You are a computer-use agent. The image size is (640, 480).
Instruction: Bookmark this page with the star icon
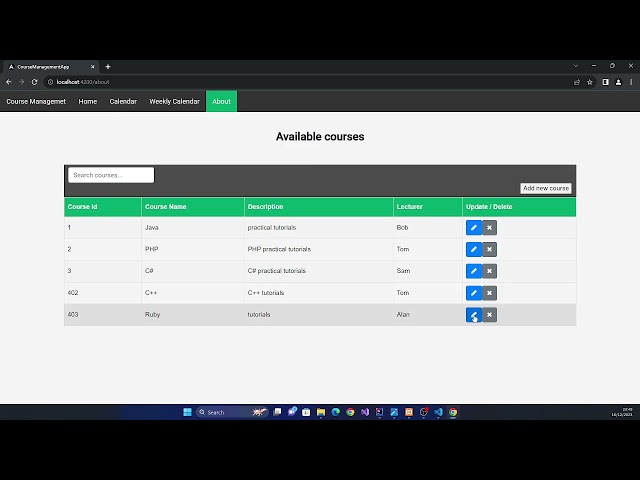[x=589, y=82]
